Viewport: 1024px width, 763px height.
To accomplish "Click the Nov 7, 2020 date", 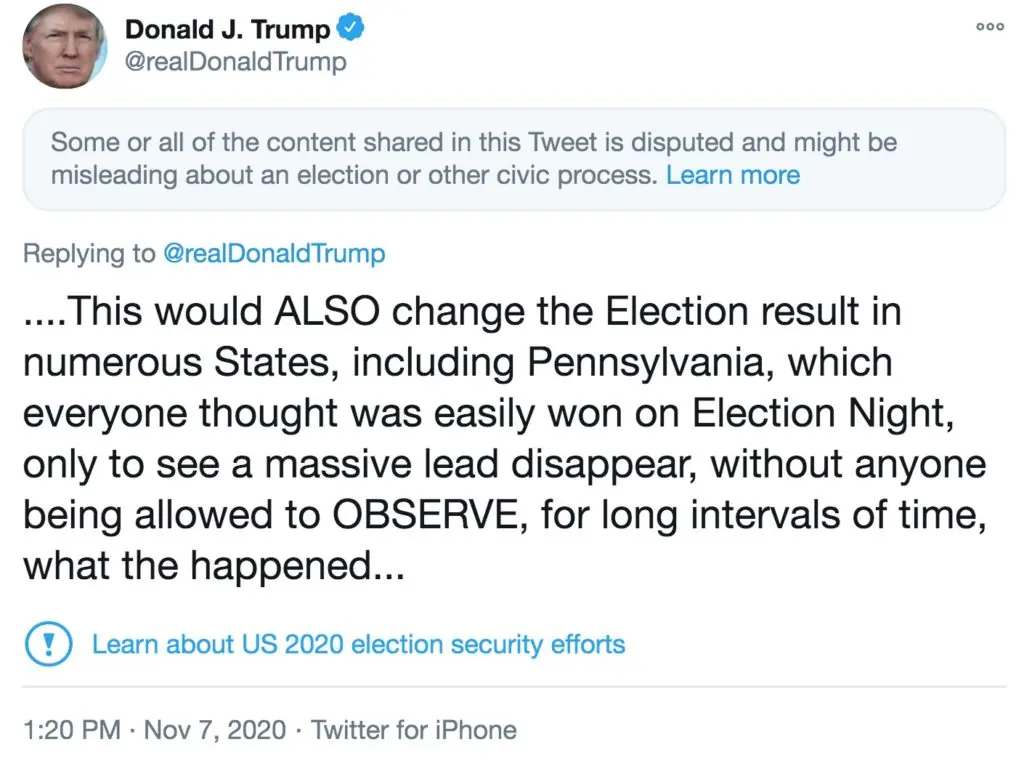I will (x=215, y=729).
